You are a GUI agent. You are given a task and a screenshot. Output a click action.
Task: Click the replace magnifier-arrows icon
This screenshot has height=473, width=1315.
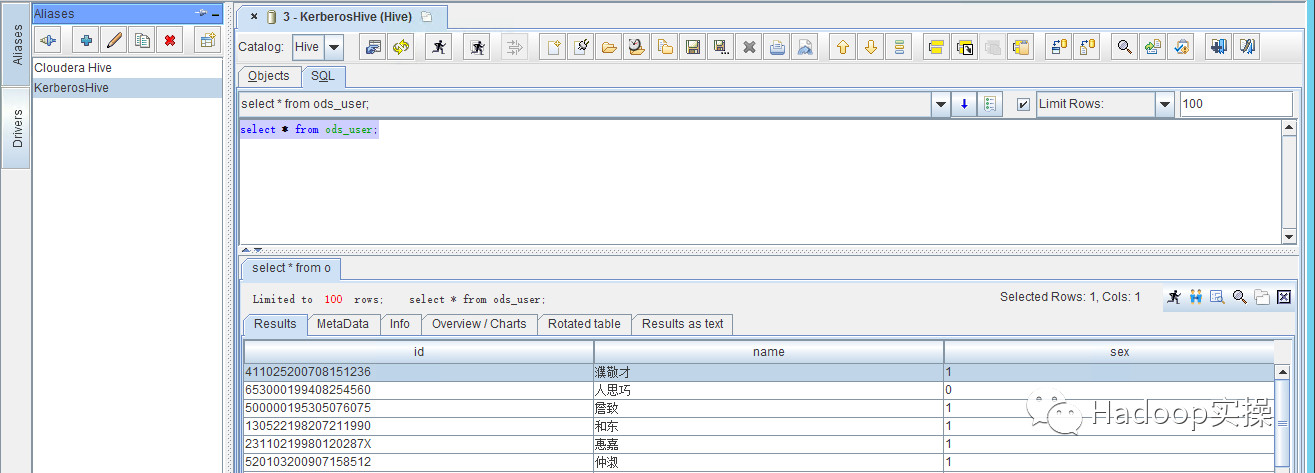(1153, 47)
